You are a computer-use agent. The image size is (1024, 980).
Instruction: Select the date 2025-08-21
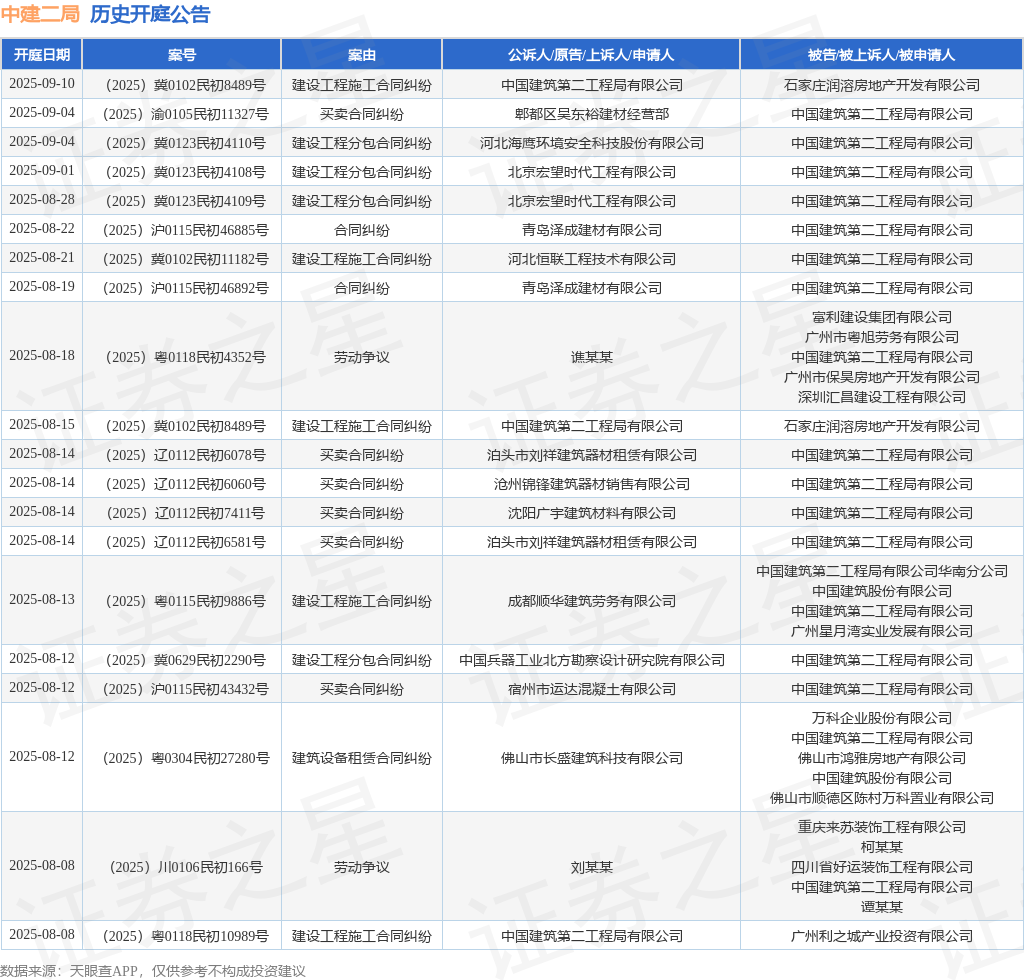[42, 258]
